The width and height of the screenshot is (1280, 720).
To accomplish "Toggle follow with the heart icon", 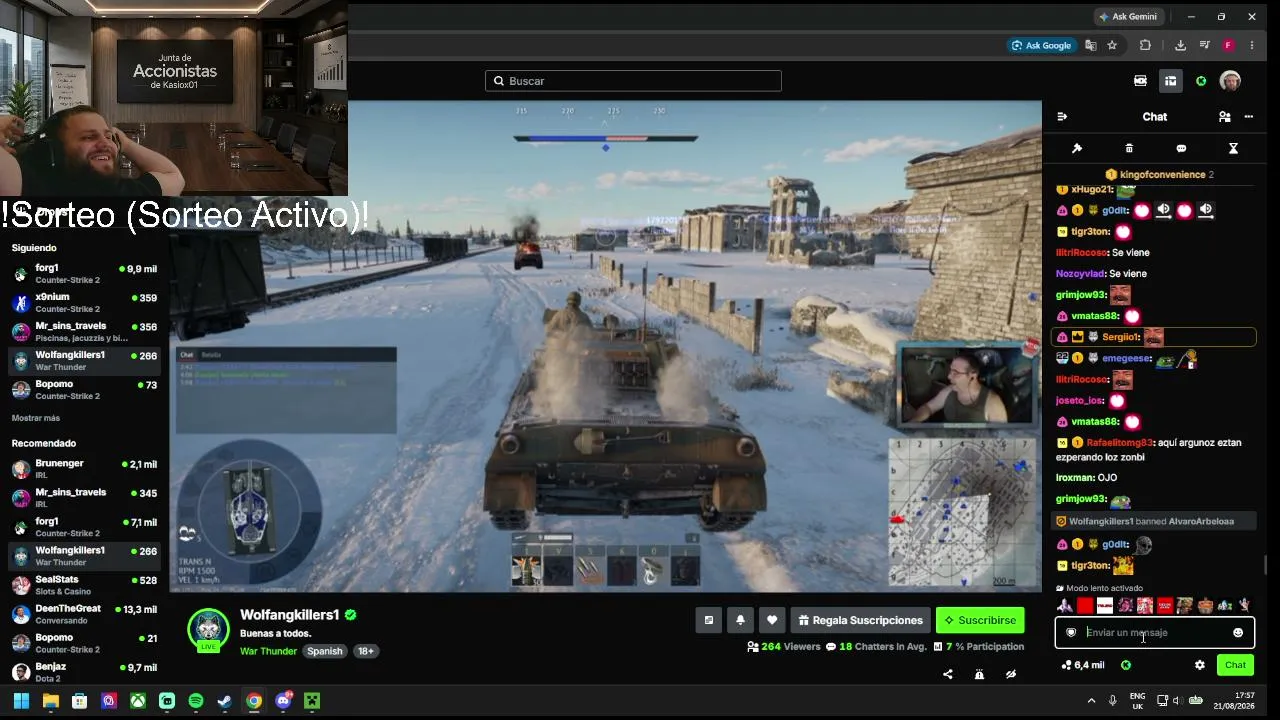I will 772,620.
